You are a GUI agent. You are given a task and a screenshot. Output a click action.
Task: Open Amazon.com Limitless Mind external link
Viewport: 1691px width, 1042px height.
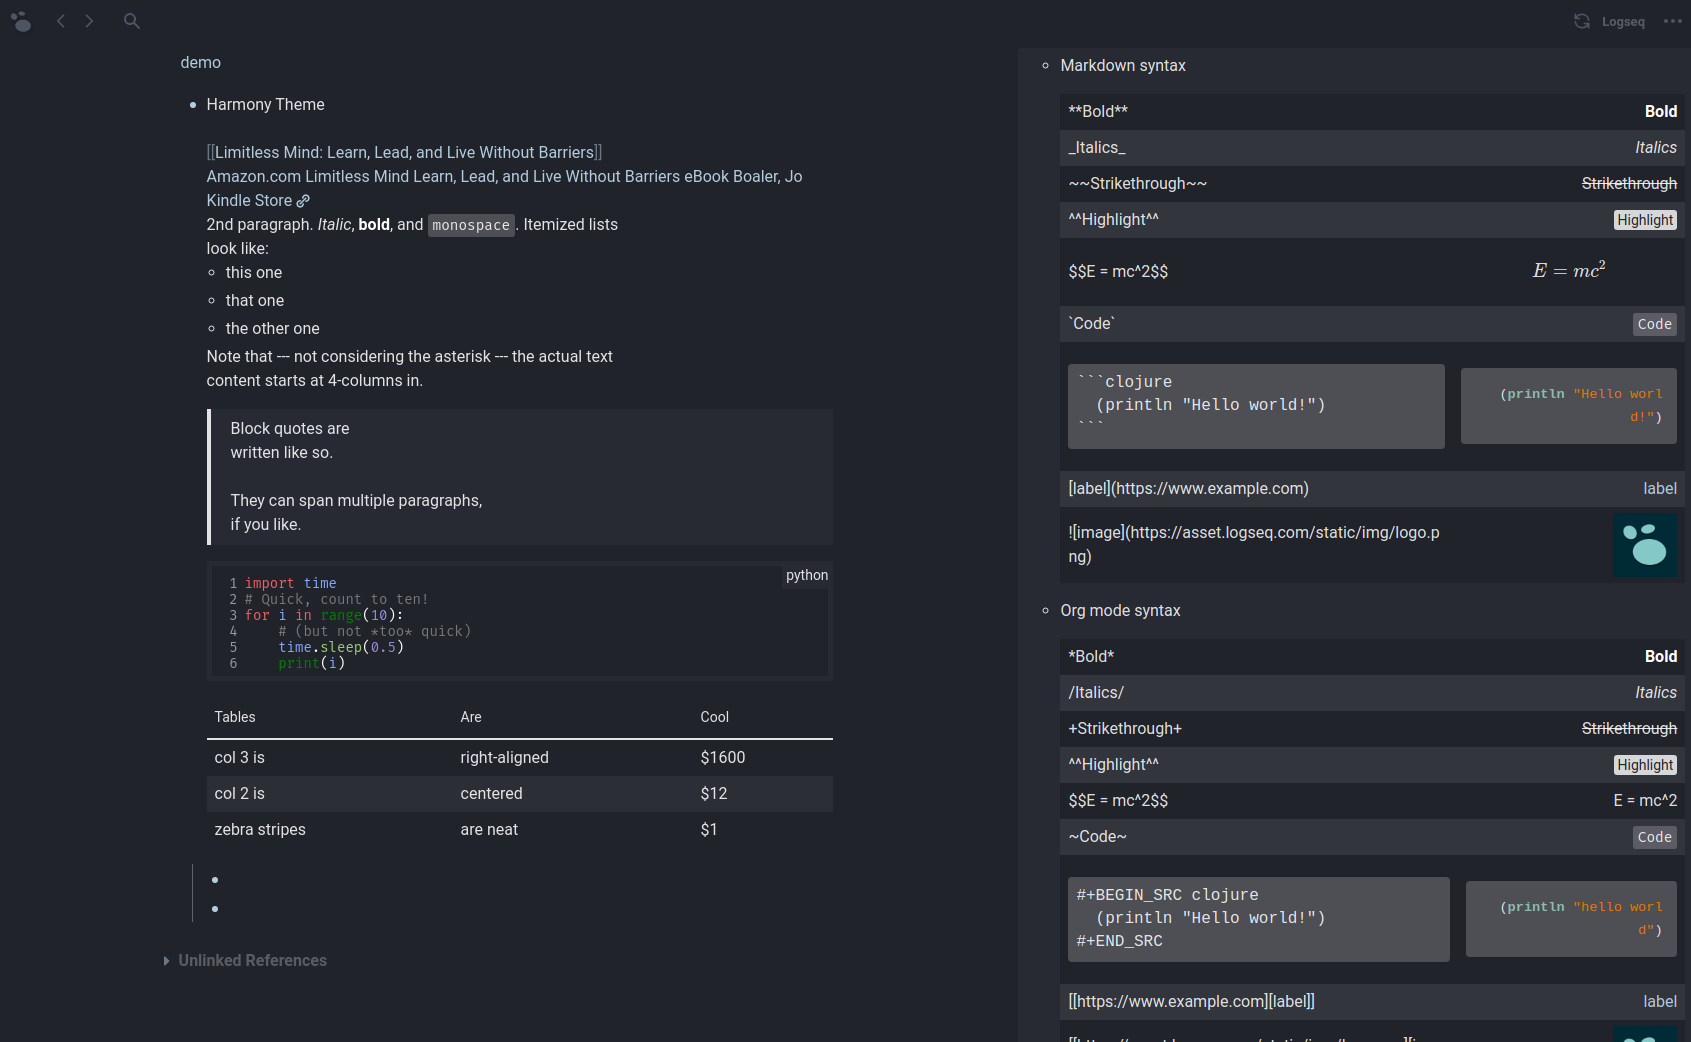click(x=504, y=189)
